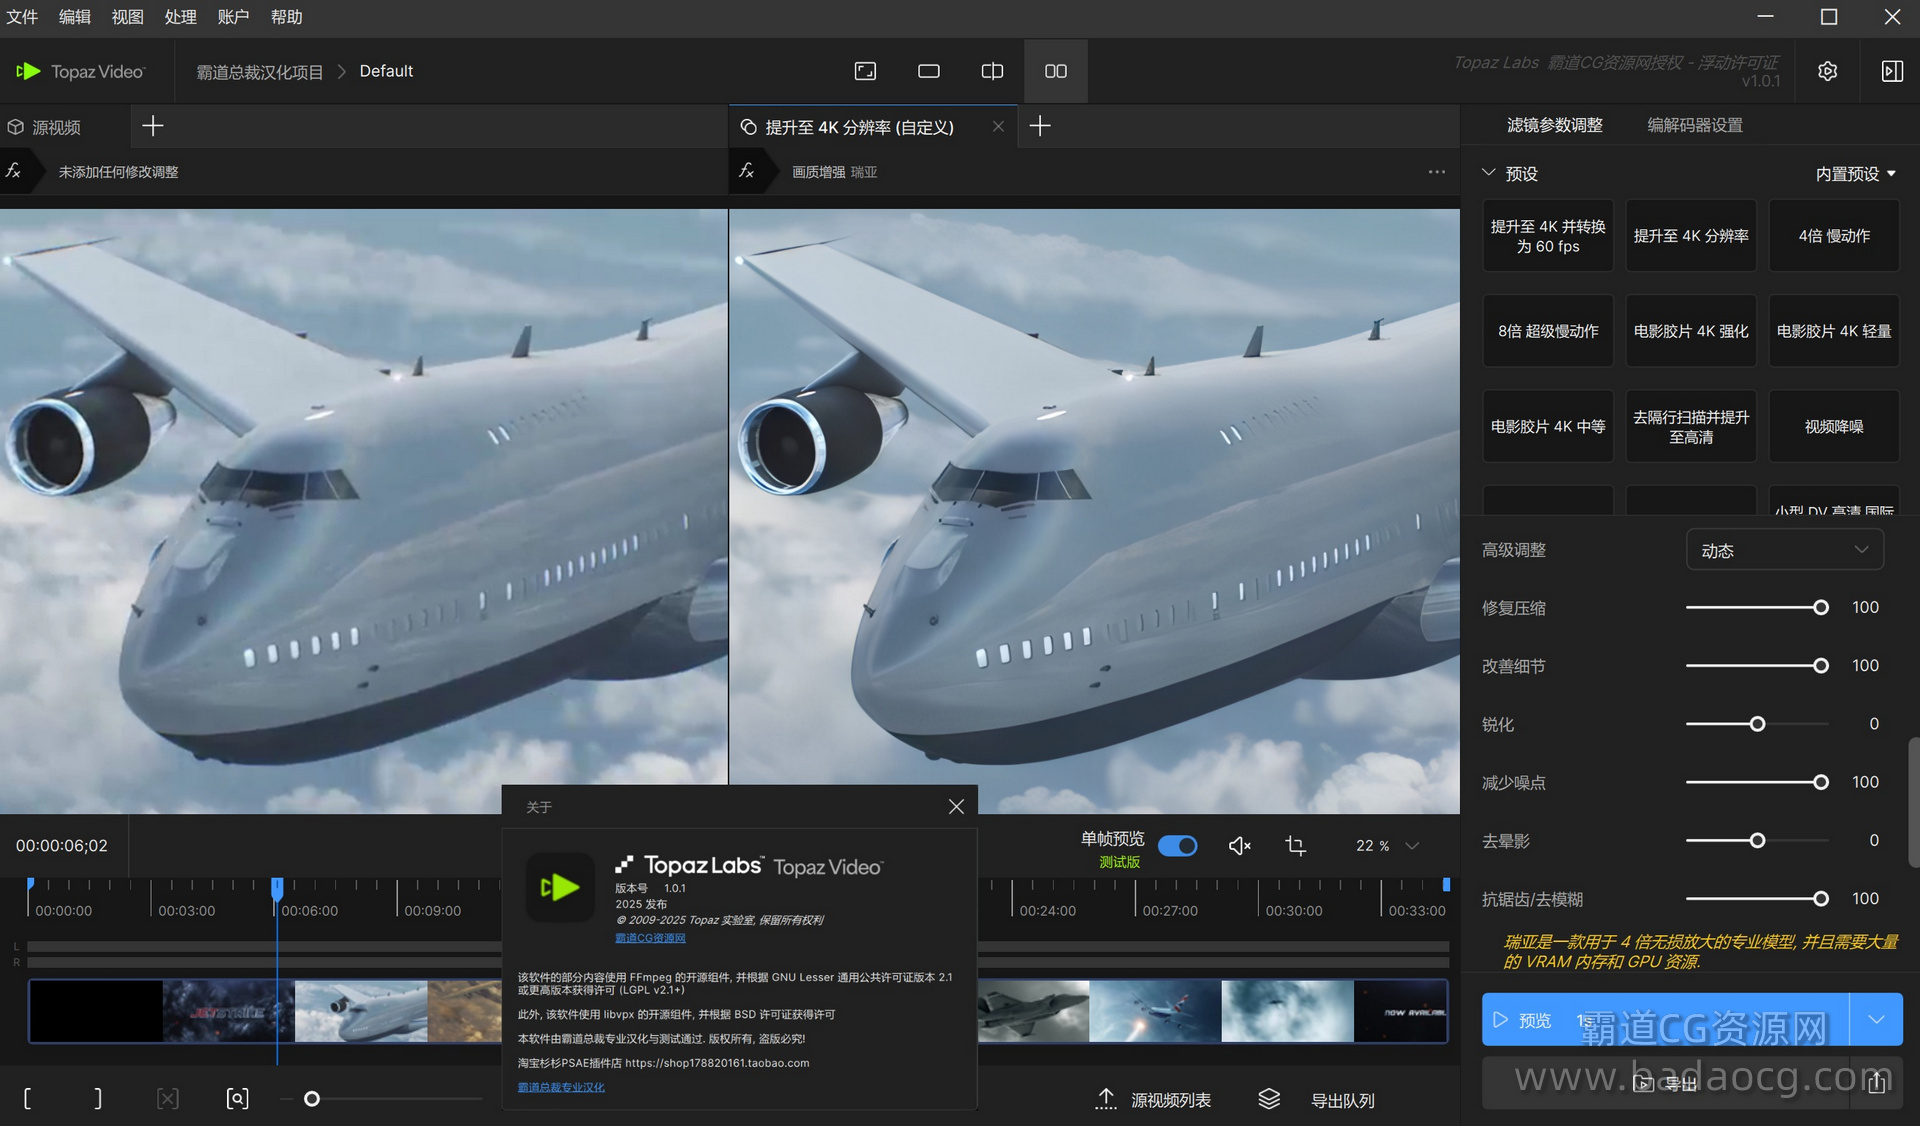Select the side-by-side dual view layout icon
The height and width of the screenshot is (1126, 1920).
point(1055,71)
